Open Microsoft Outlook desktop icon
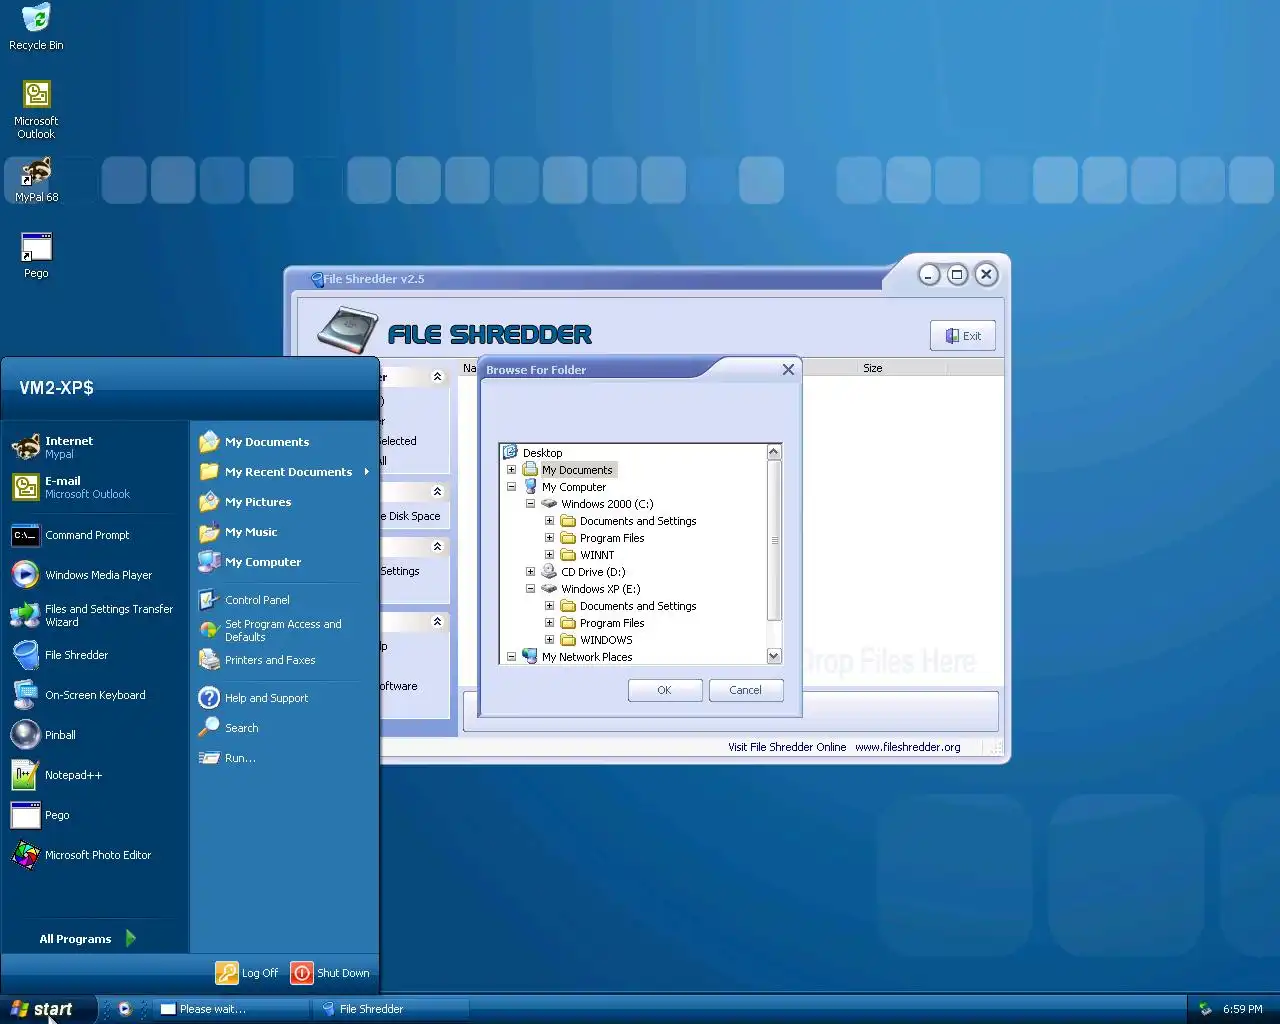Screen dimensions: 1280x1024 36,109
